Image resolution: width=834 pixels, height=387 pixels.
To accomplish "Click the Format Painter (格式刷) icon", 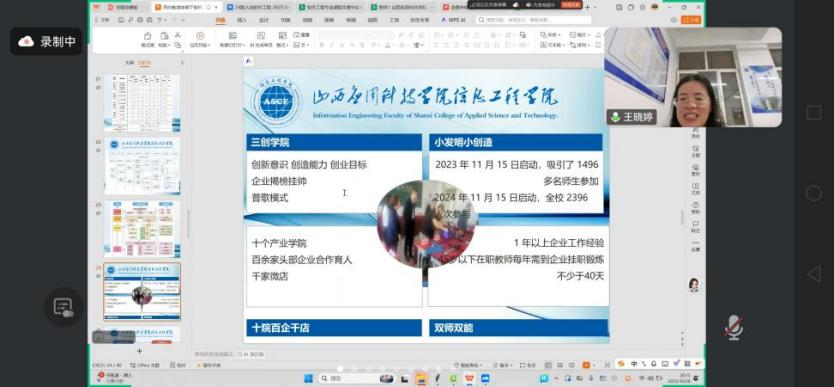I will (x=147, y=36).
